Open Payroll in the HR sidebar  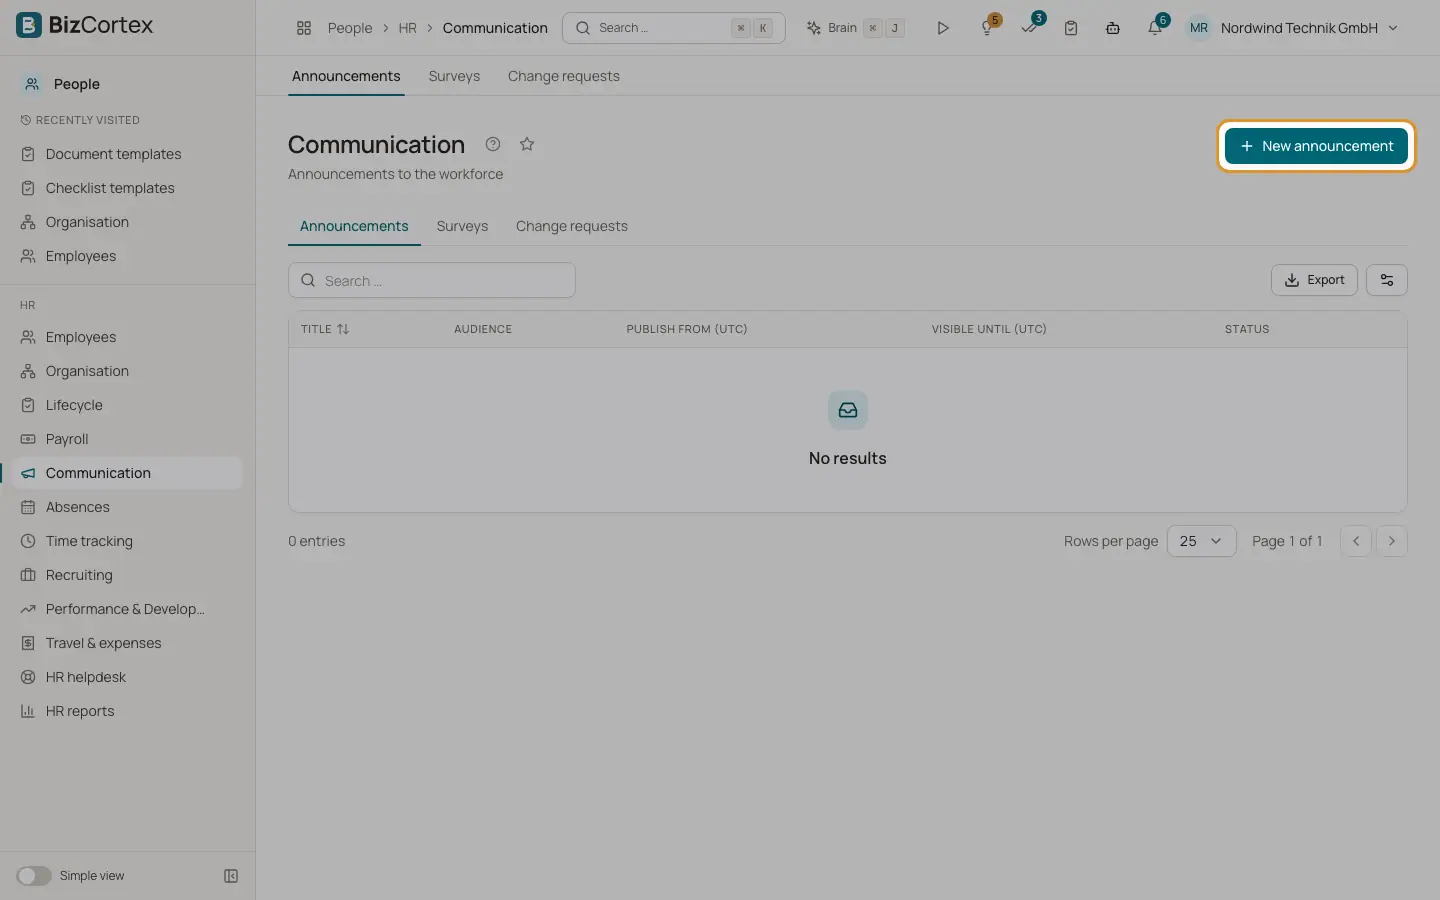pos(67,439)
